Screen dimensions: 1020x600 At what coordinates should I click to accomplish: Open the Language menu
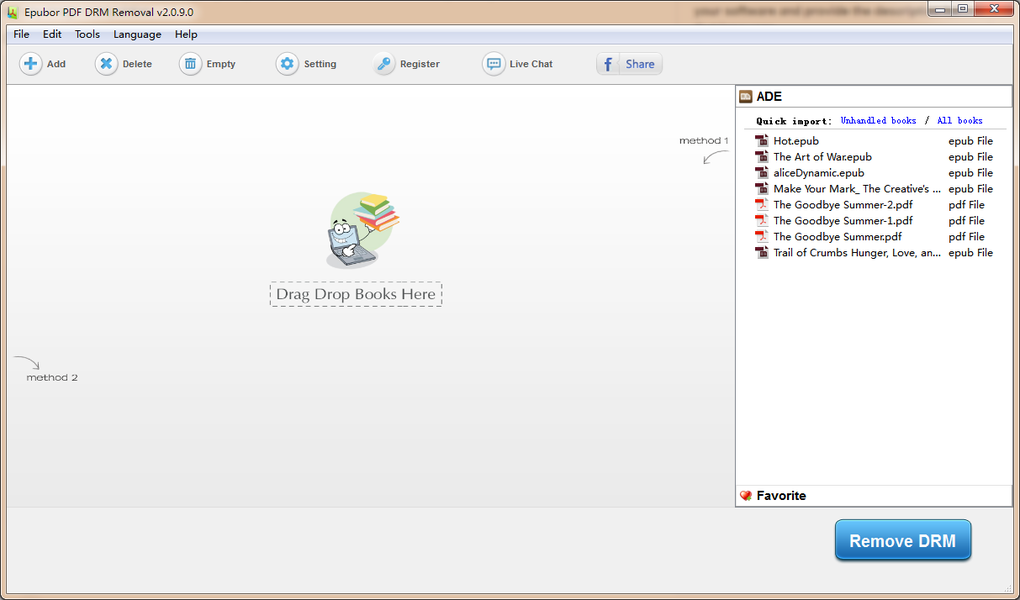[137, 34]
